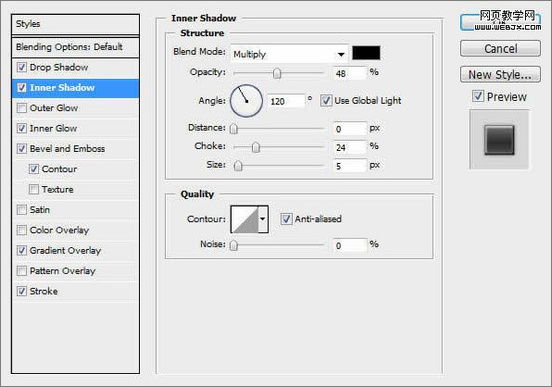Click the New Style... button

coord(500,75)
